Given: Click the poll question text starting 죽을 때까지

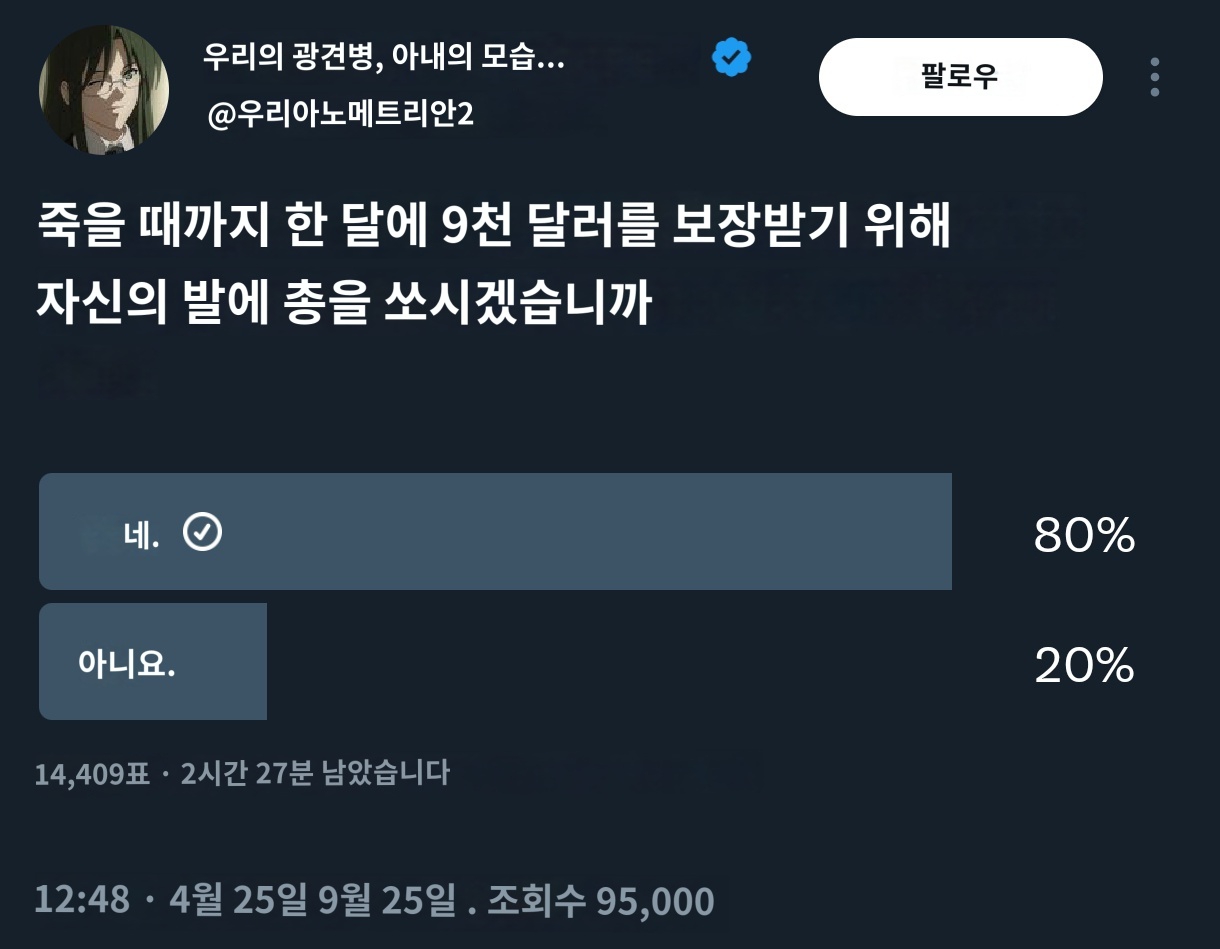Looking at the screenshot, I should pyautogui.click(x=493, y=227).
